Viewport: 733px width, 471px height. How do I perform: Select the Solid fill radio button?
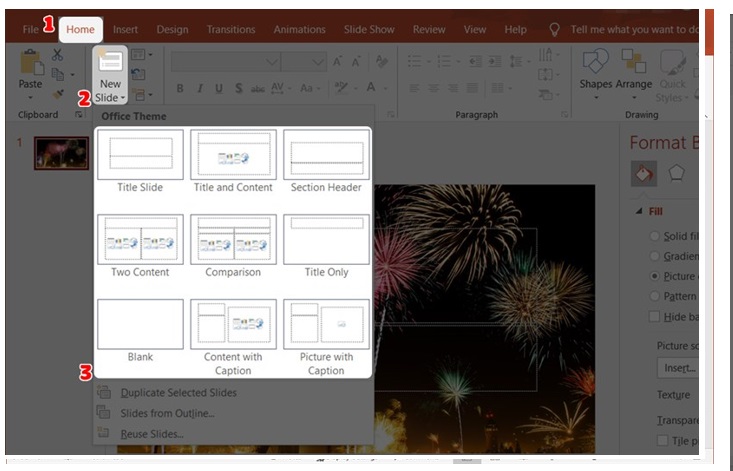pyautogui.click(x=655, y=235)
